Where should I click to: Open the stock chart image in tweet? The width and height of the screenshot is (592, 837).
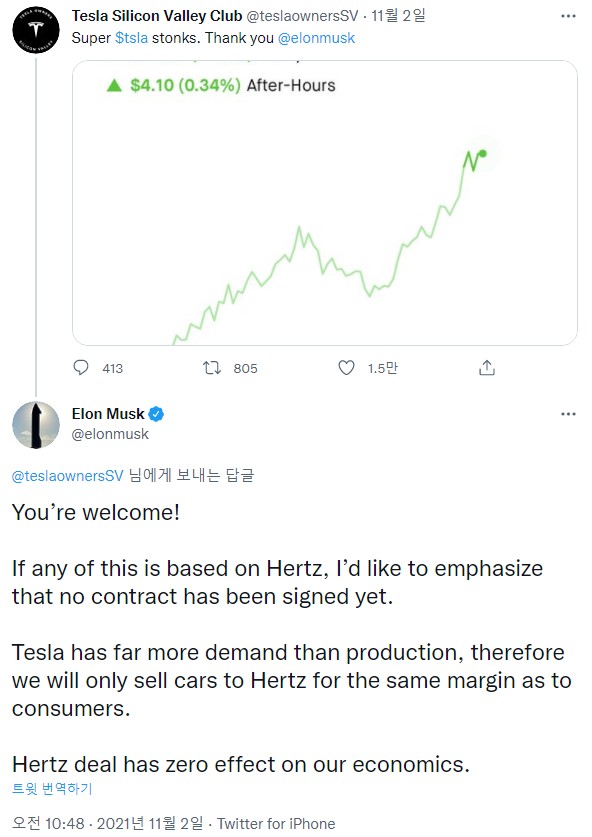coord(325,203)
